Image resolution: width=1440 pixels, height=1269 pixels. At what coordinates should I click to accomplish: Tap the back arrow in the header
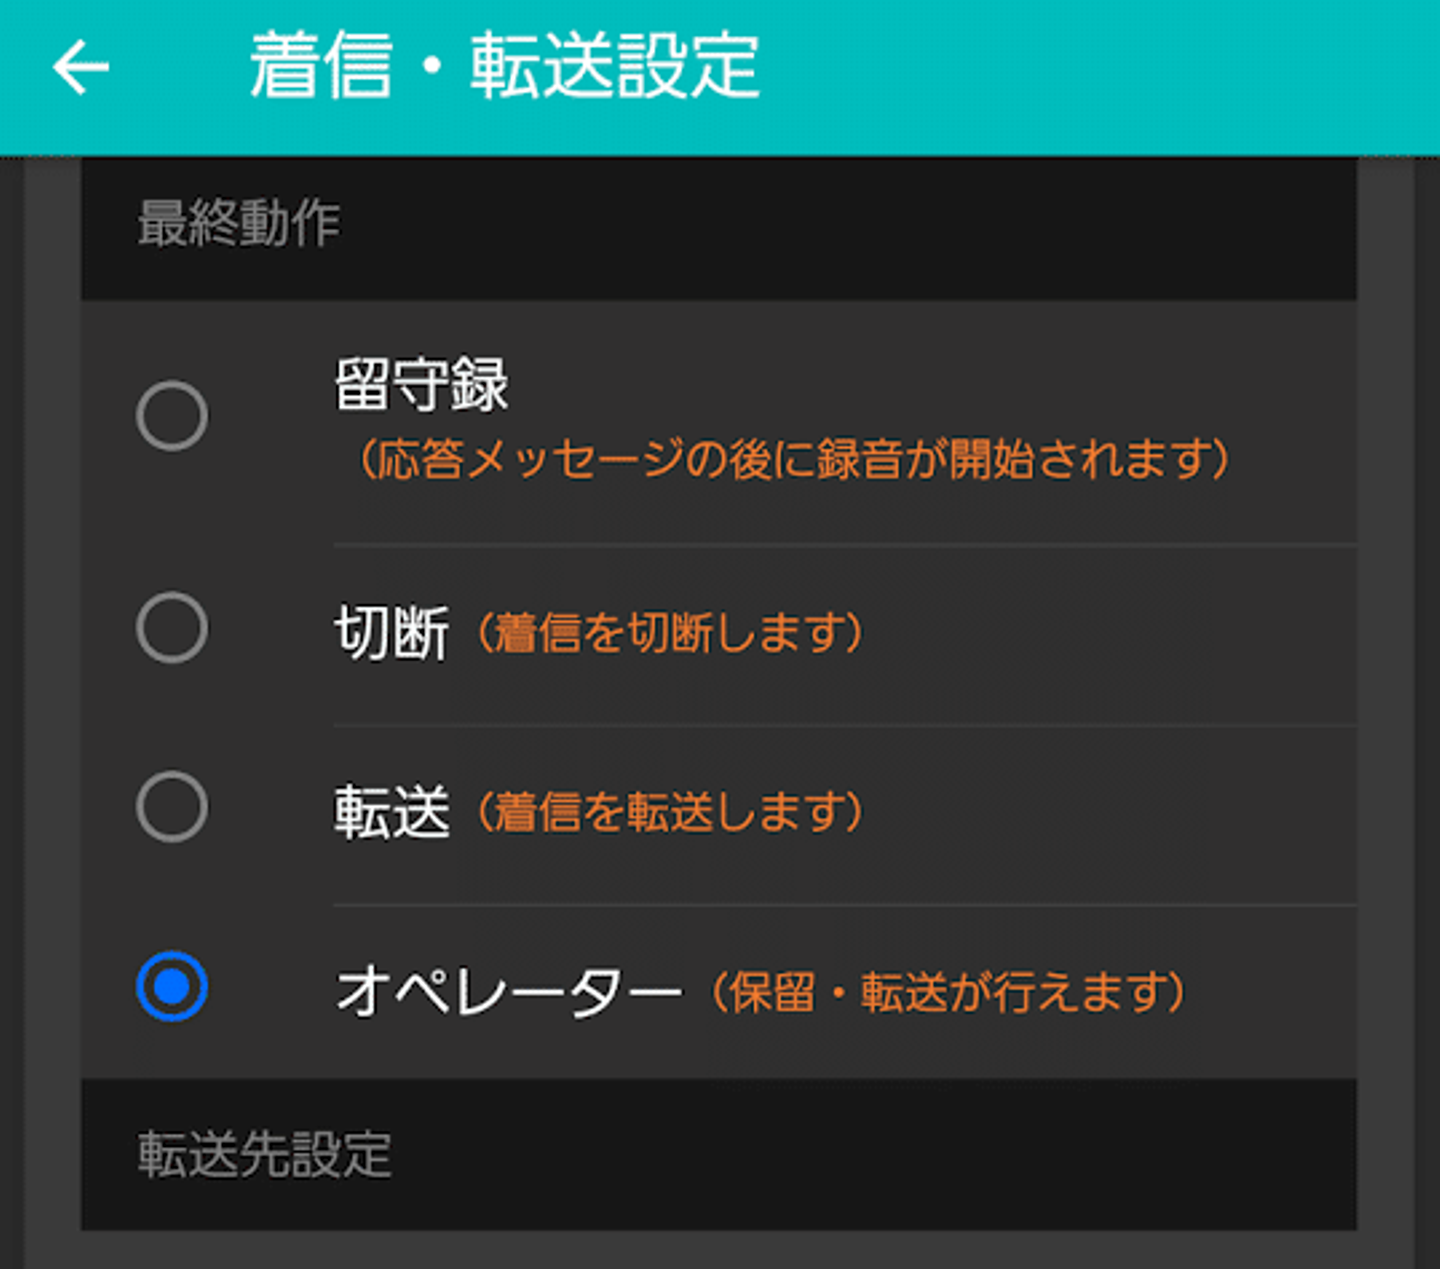80,68
